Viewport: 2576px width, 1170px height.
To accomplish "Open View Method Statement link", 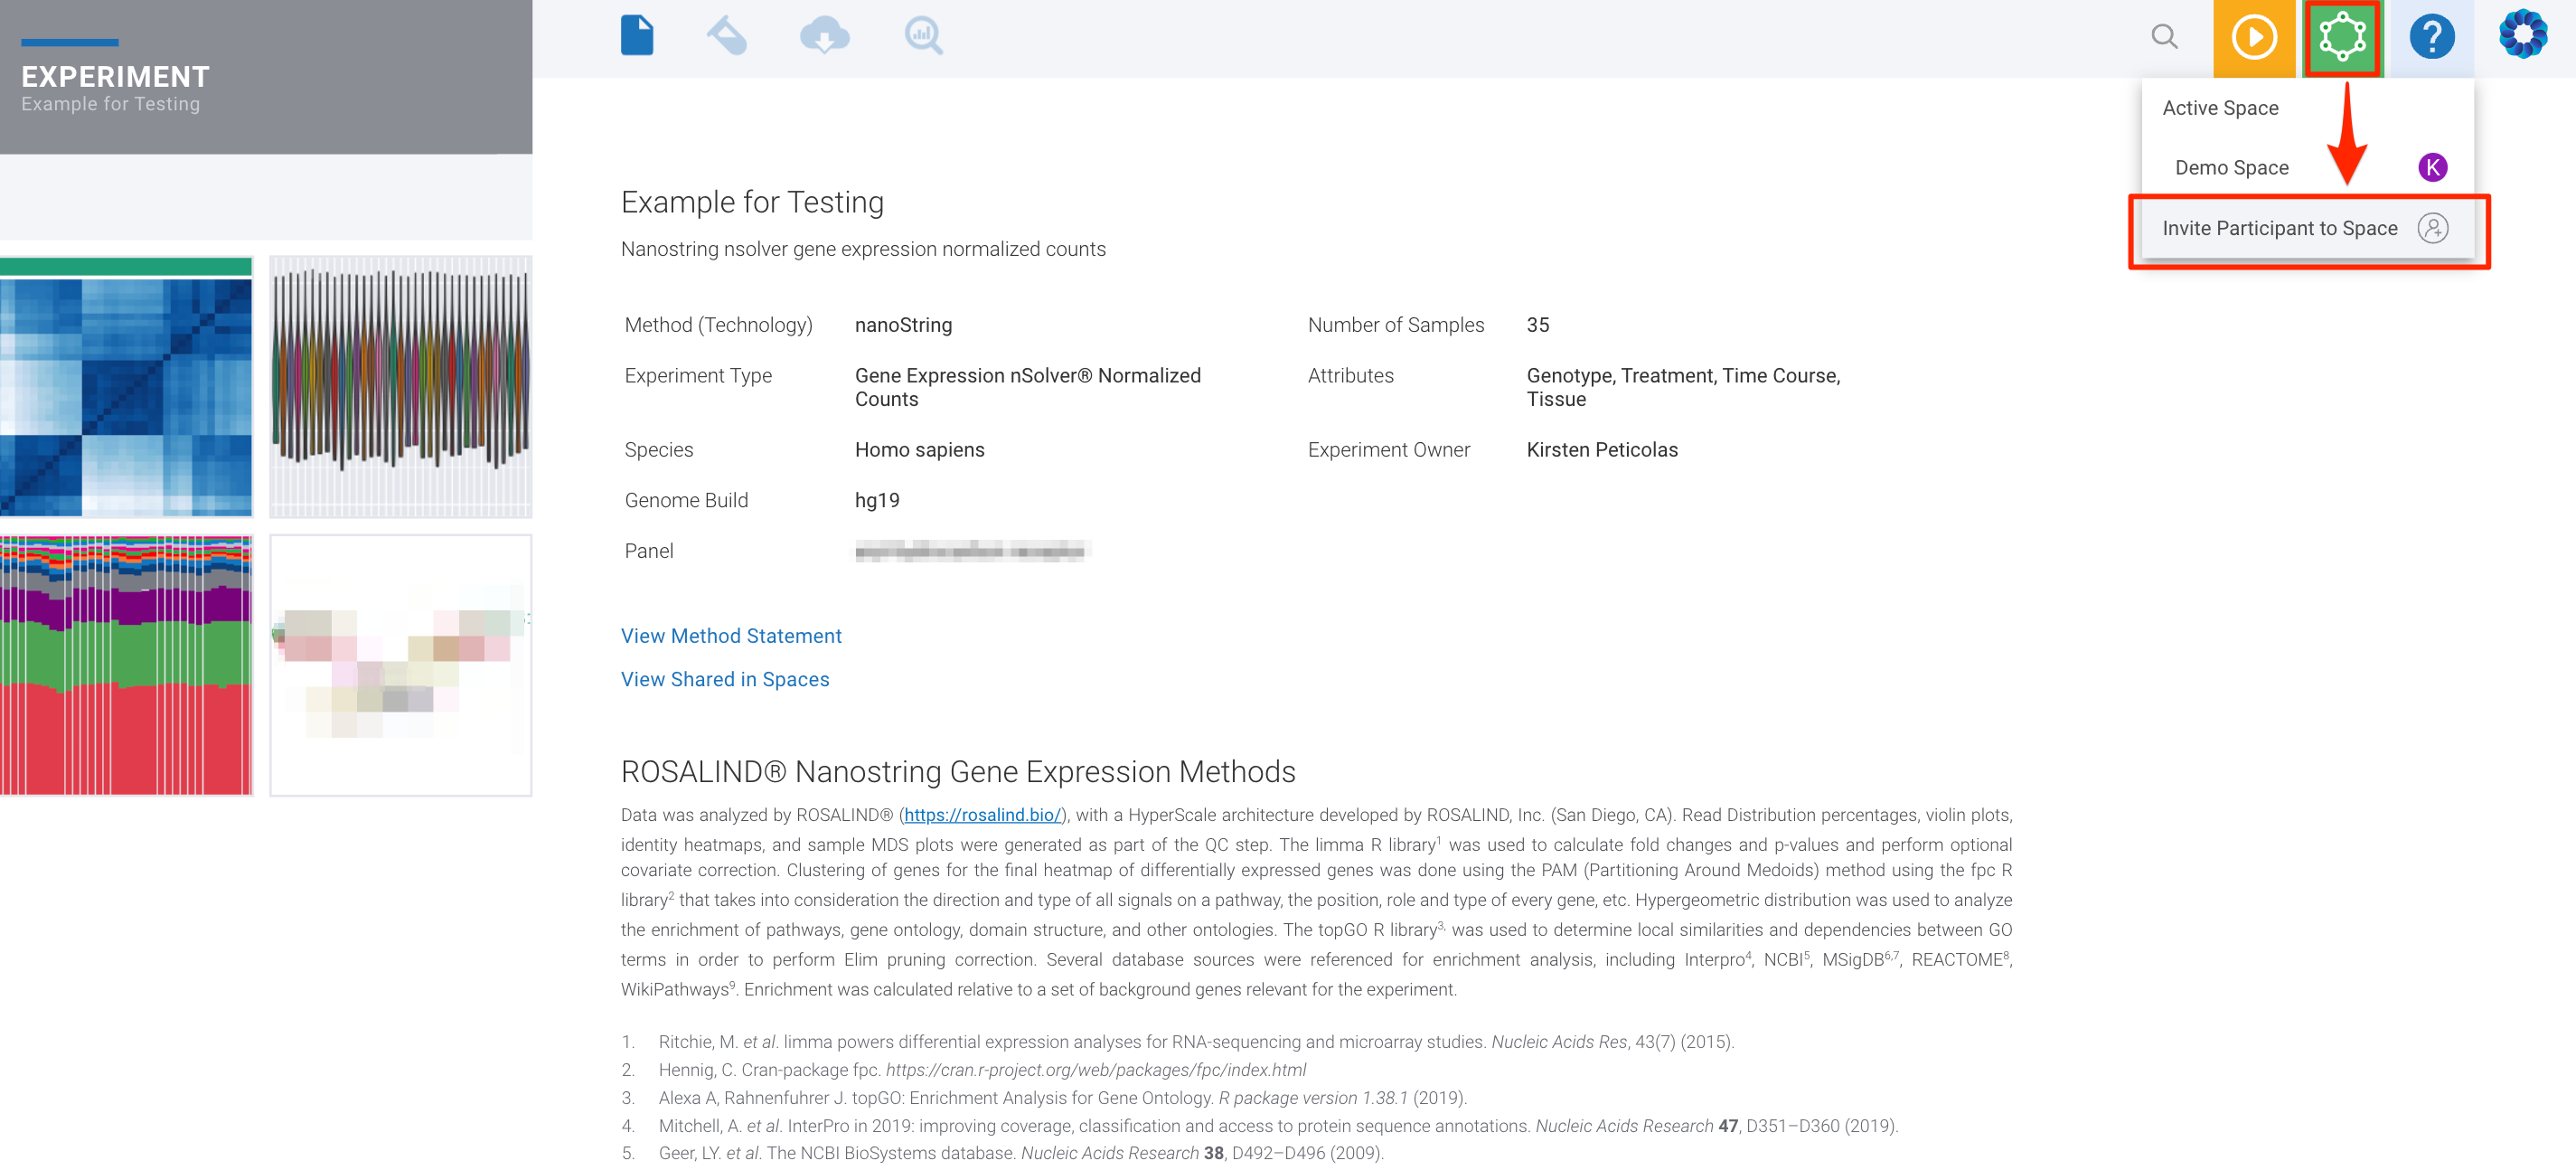I will click(x=731, y=636).
